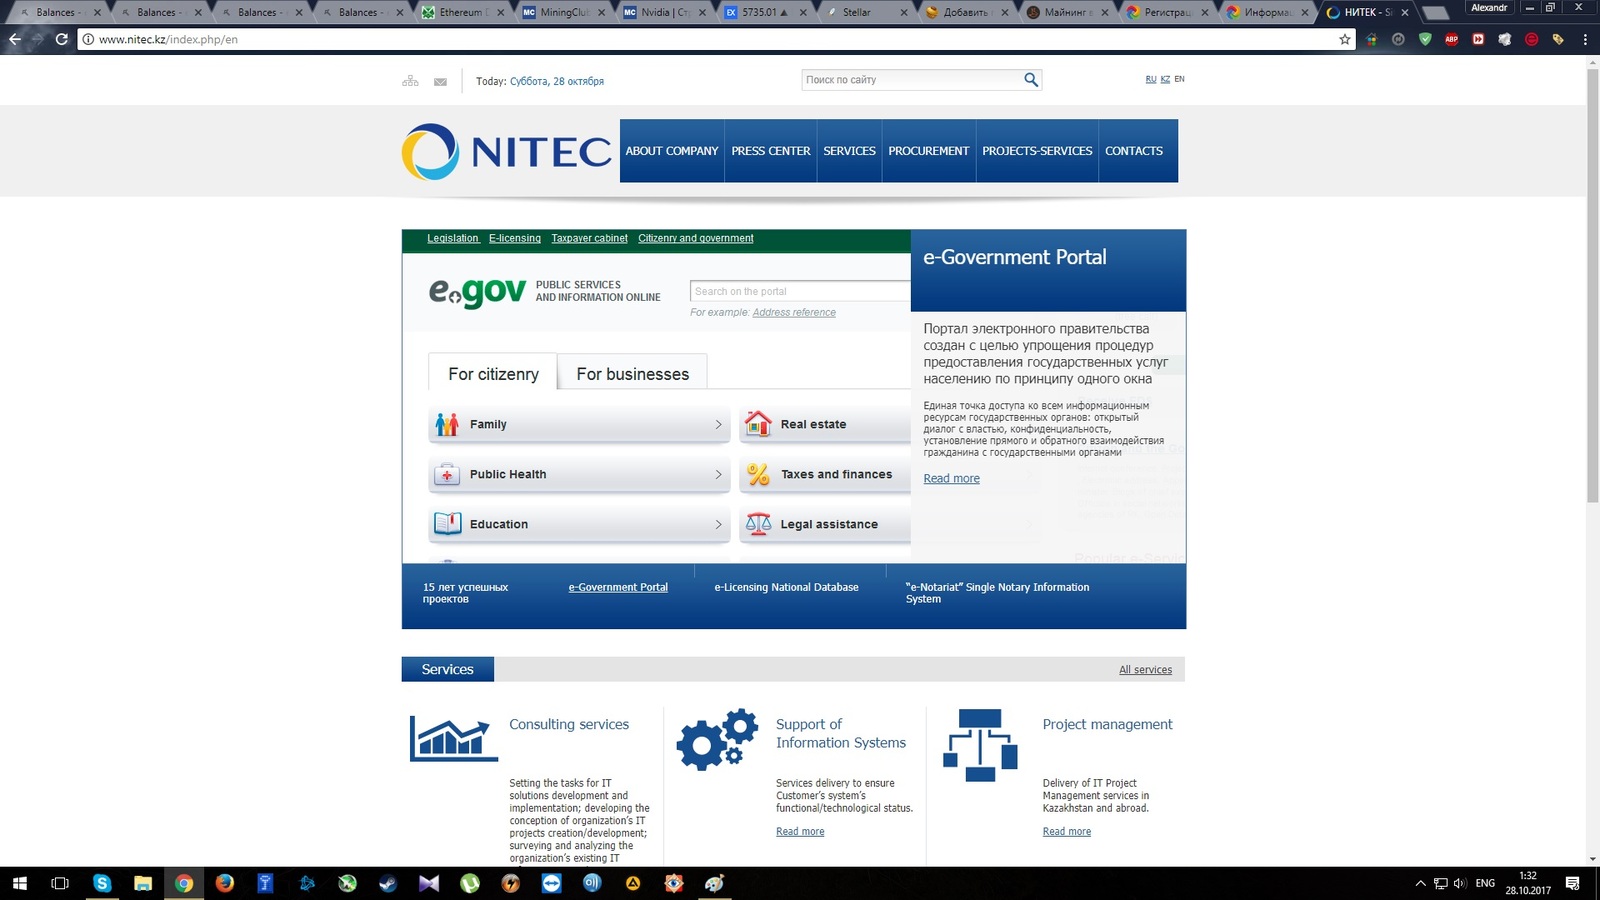Click the All services link
The image size is (1600, 900).
coord(1145,670)
